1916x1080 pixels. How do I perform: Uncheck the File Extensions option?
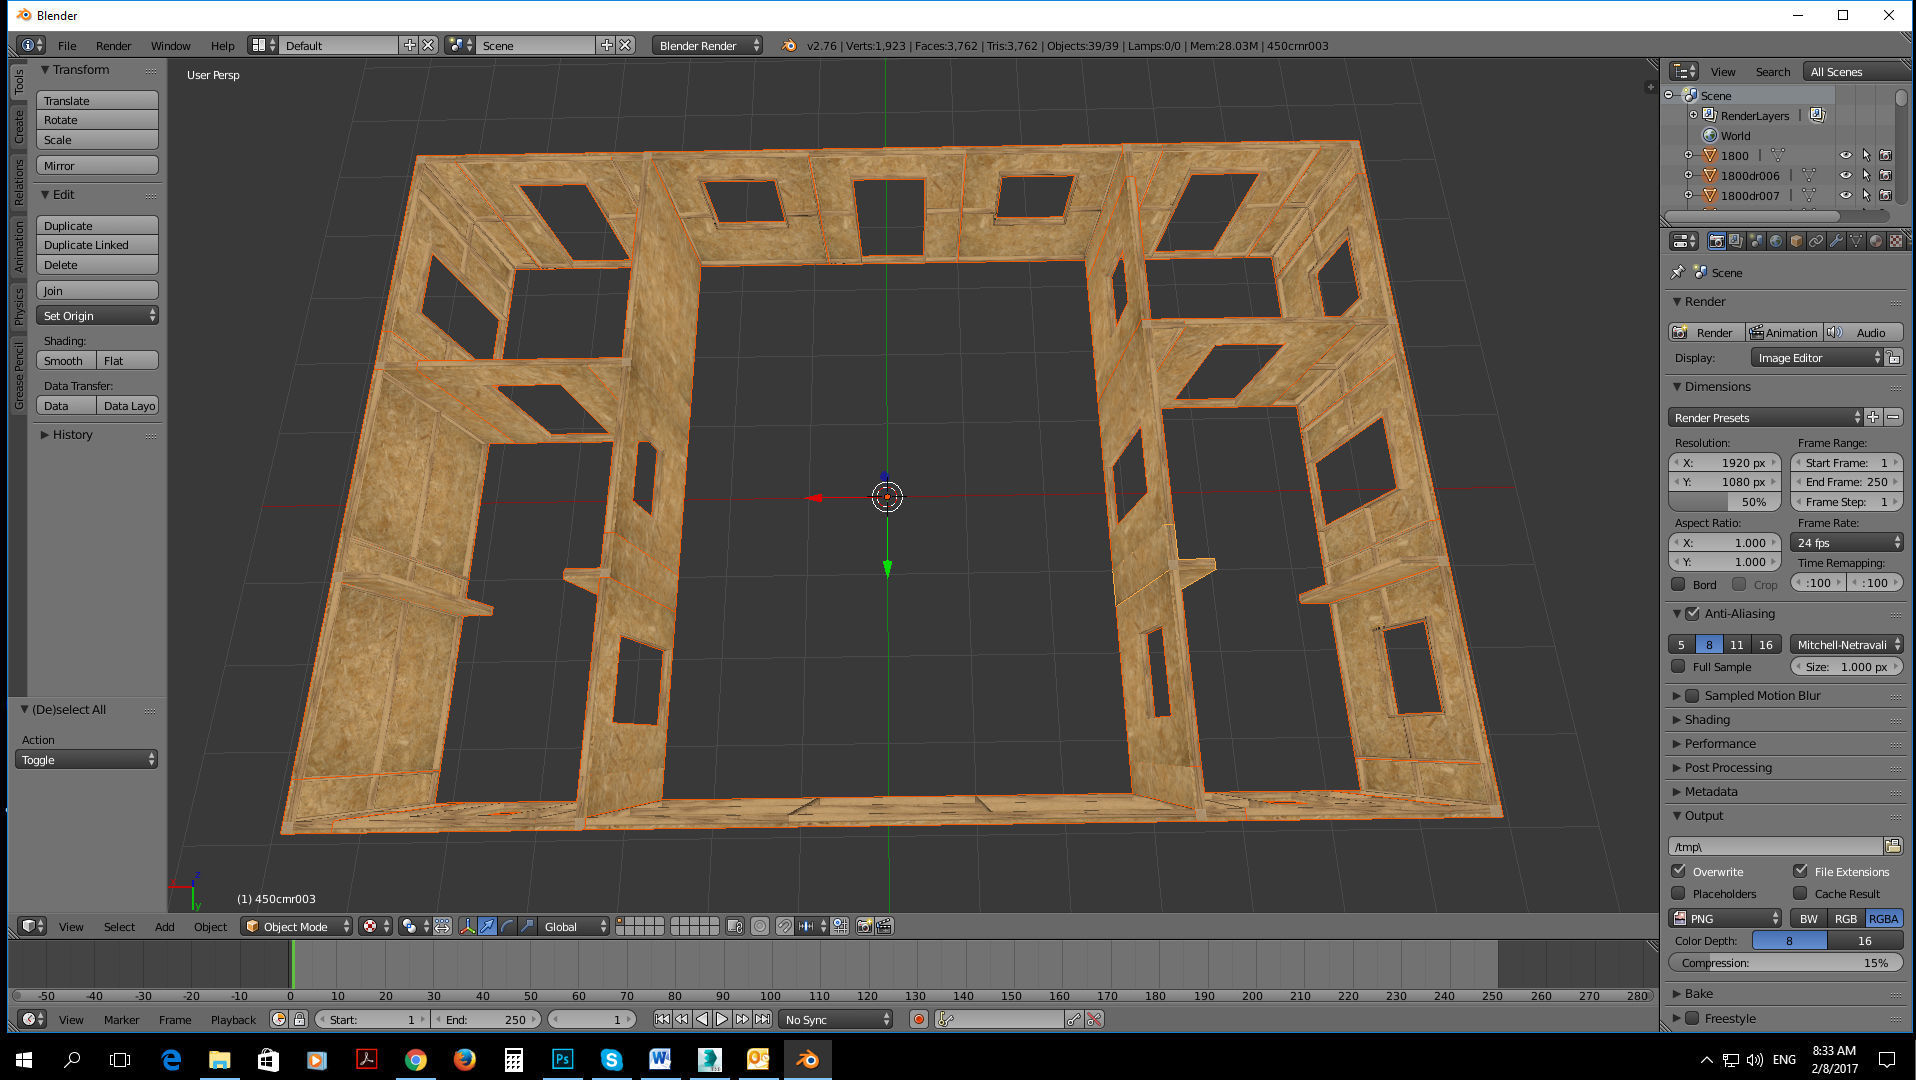[1800, 871]
